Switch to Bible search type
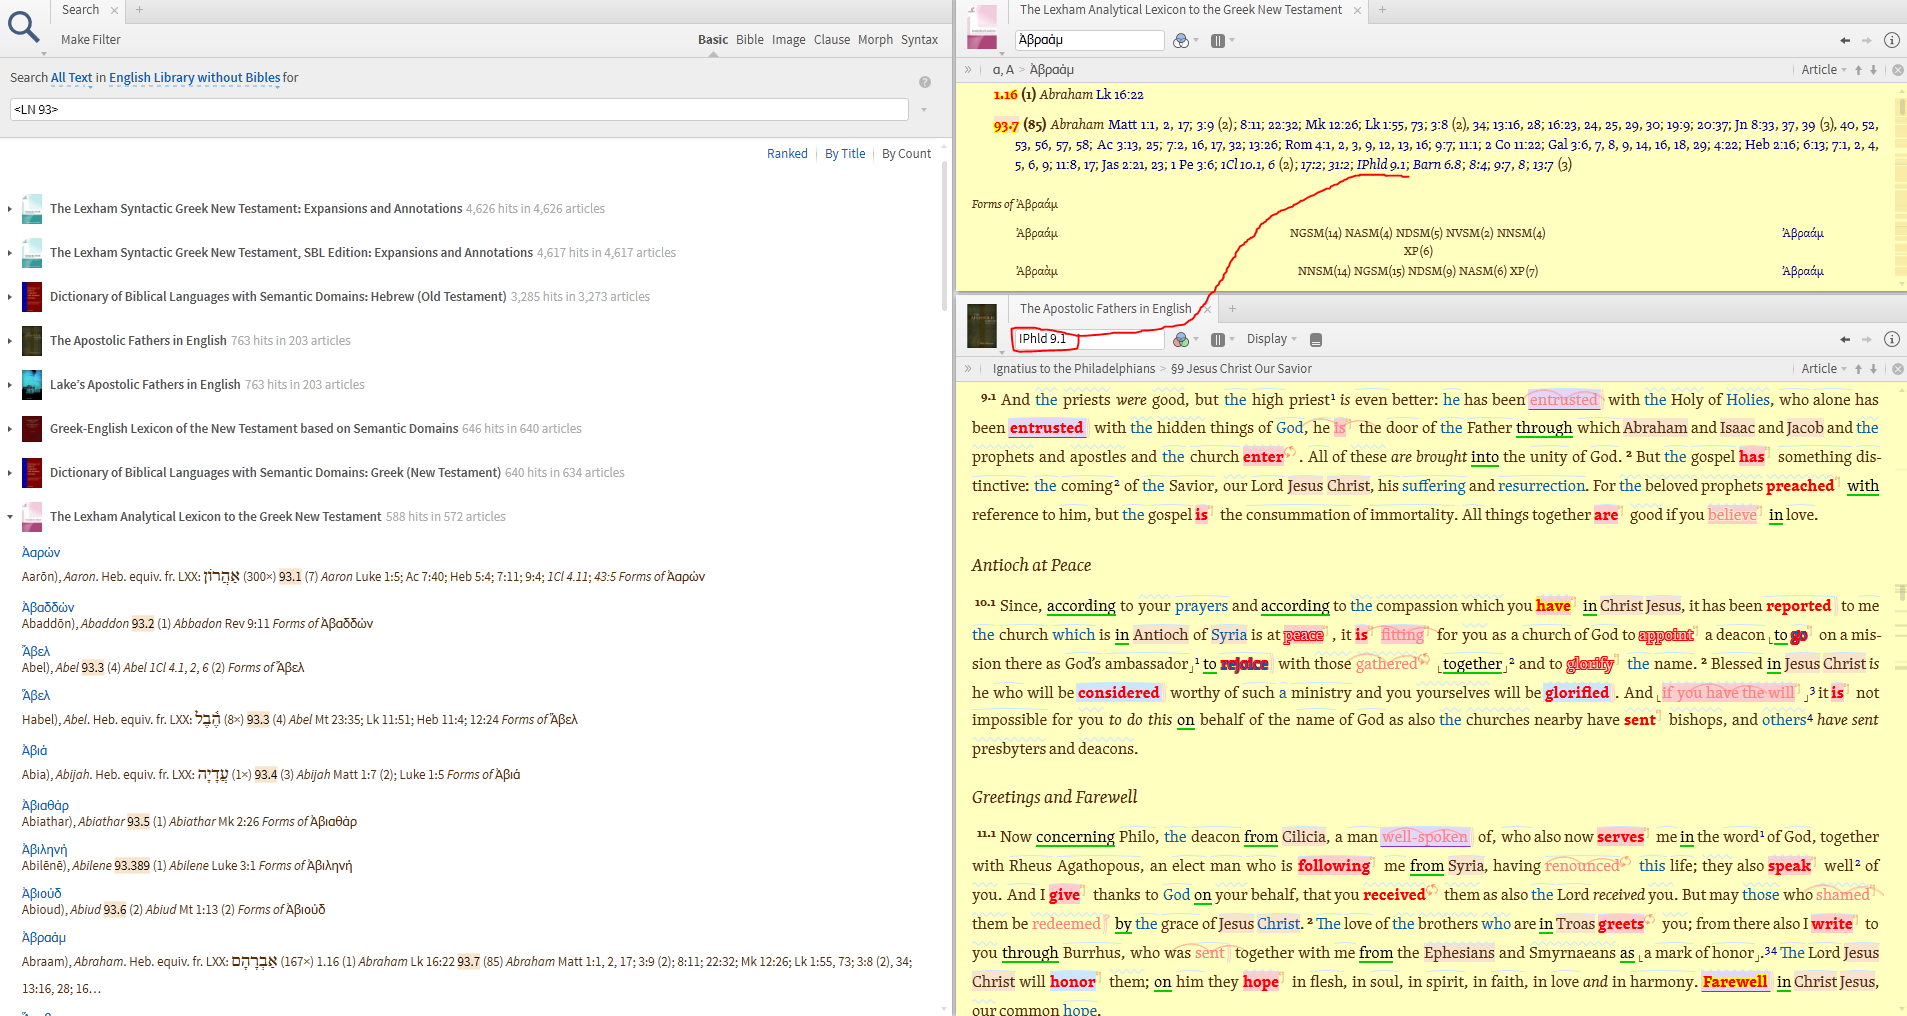Viewport: 1907px width, 1016px height. click(750, 40)
